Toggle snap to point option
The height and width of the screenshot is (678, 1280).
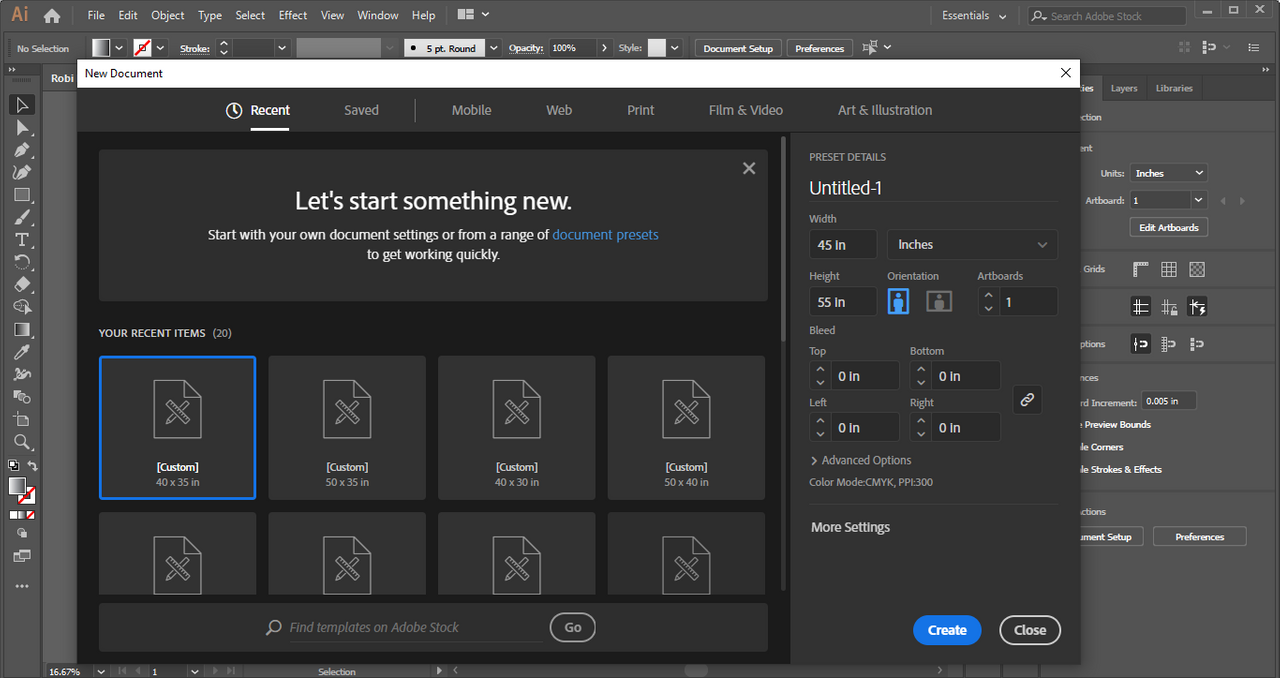tap(1141, 344)
